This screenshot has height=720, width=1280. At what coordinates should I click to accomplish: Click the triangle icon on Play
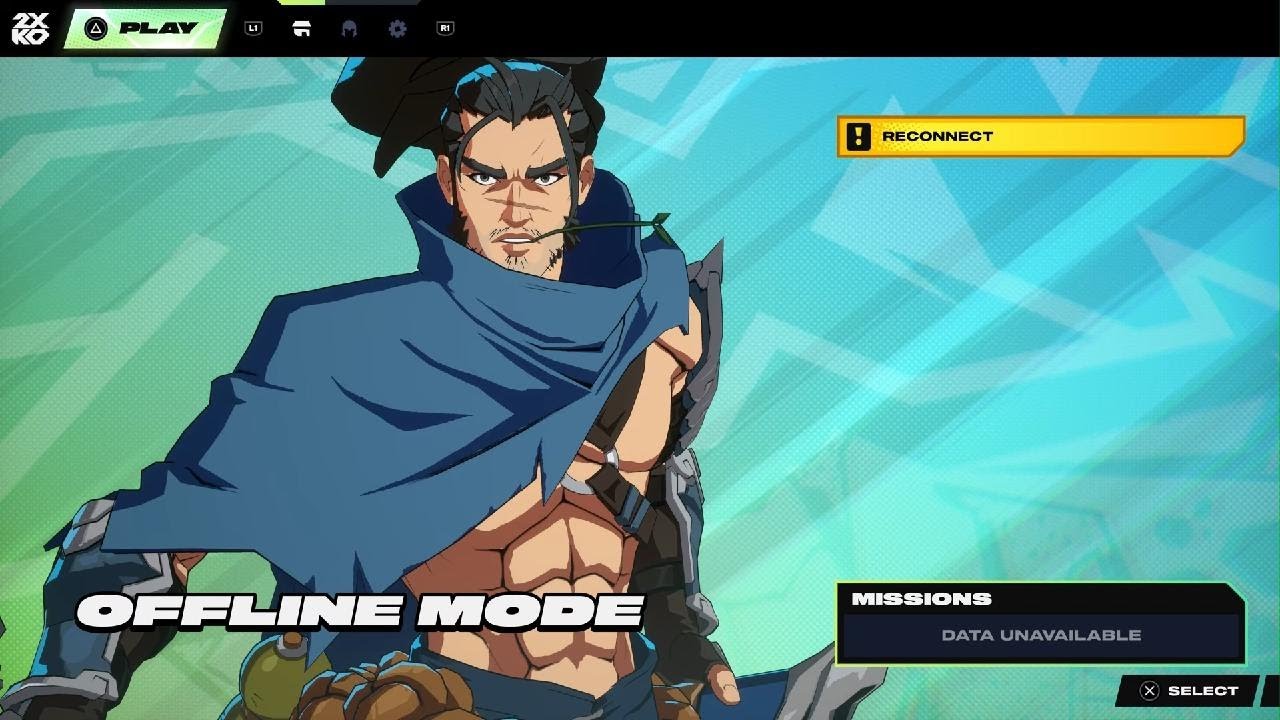point(96,28)
